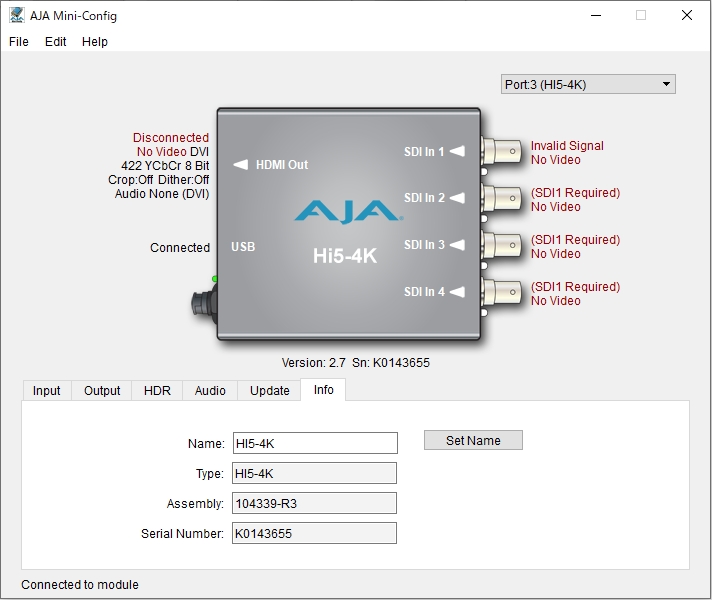Screen dimensions: 712x600
Task: Select the HDR tab
Action: [x=157, y=391]
